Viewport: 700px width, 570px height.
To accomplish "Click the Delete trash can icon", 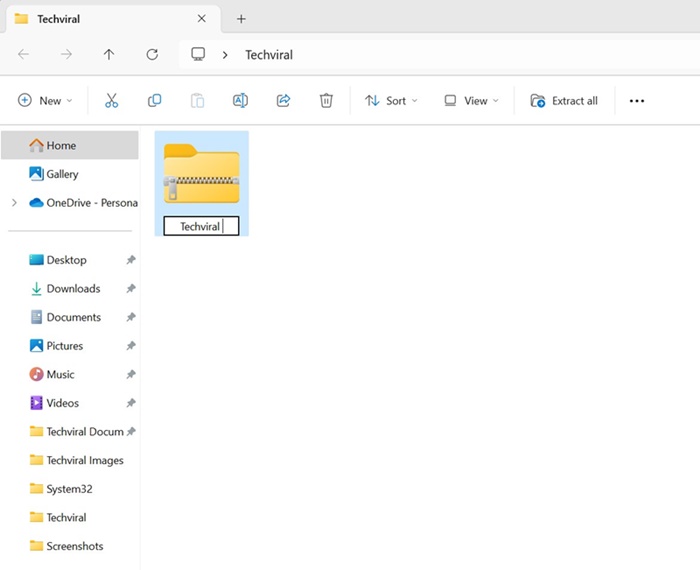I will pyautogui.click(x=326, y=100).
